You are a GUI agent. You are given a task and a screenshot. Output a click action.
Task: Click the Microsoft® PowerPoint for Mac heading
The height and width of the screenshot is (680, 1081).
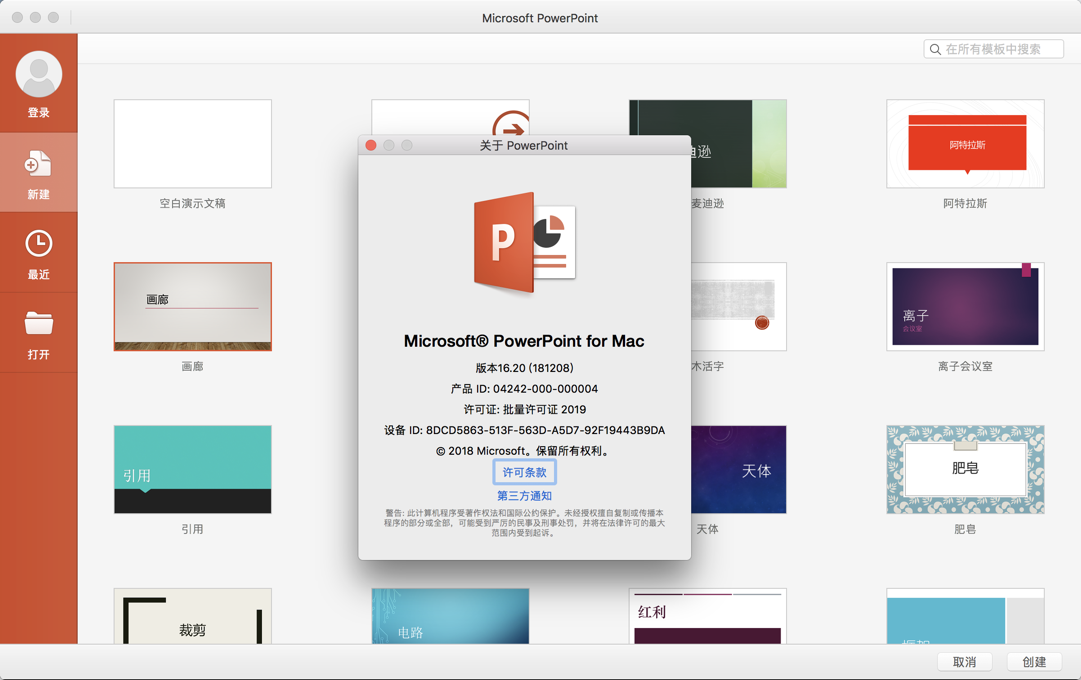[x=525, y=341]
